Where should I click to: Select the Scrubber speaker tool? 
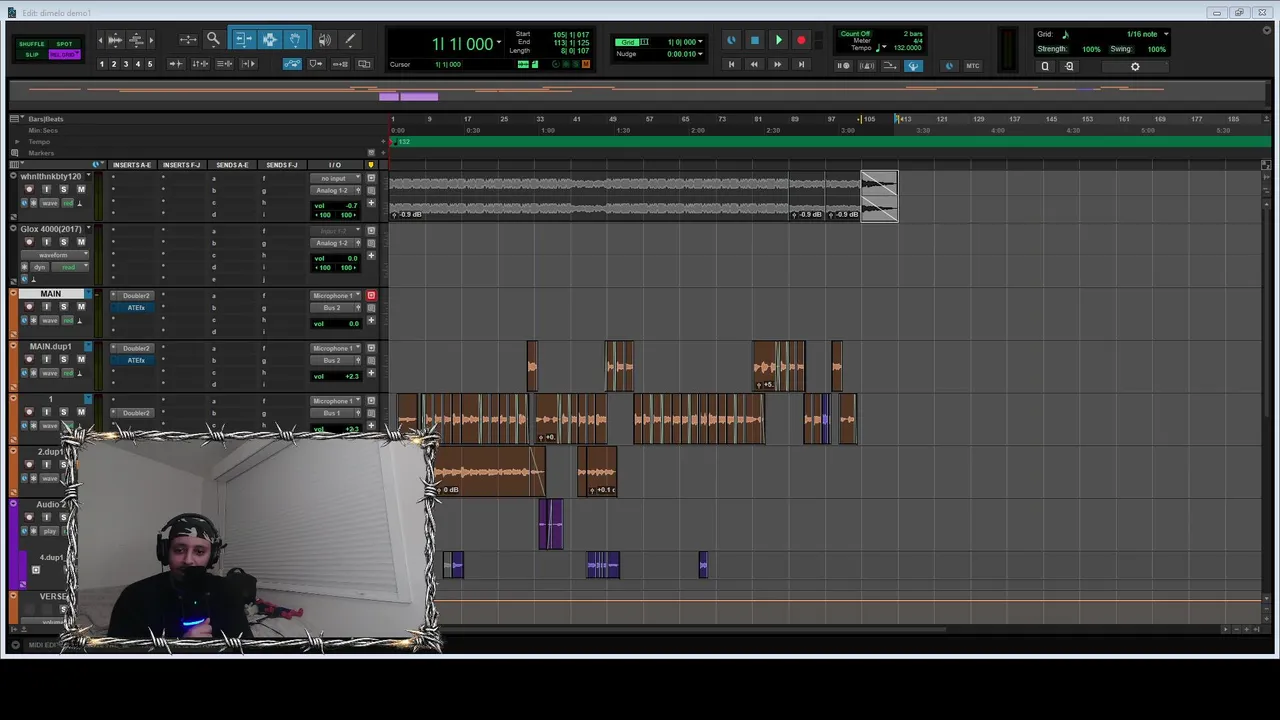coord(324,40)
